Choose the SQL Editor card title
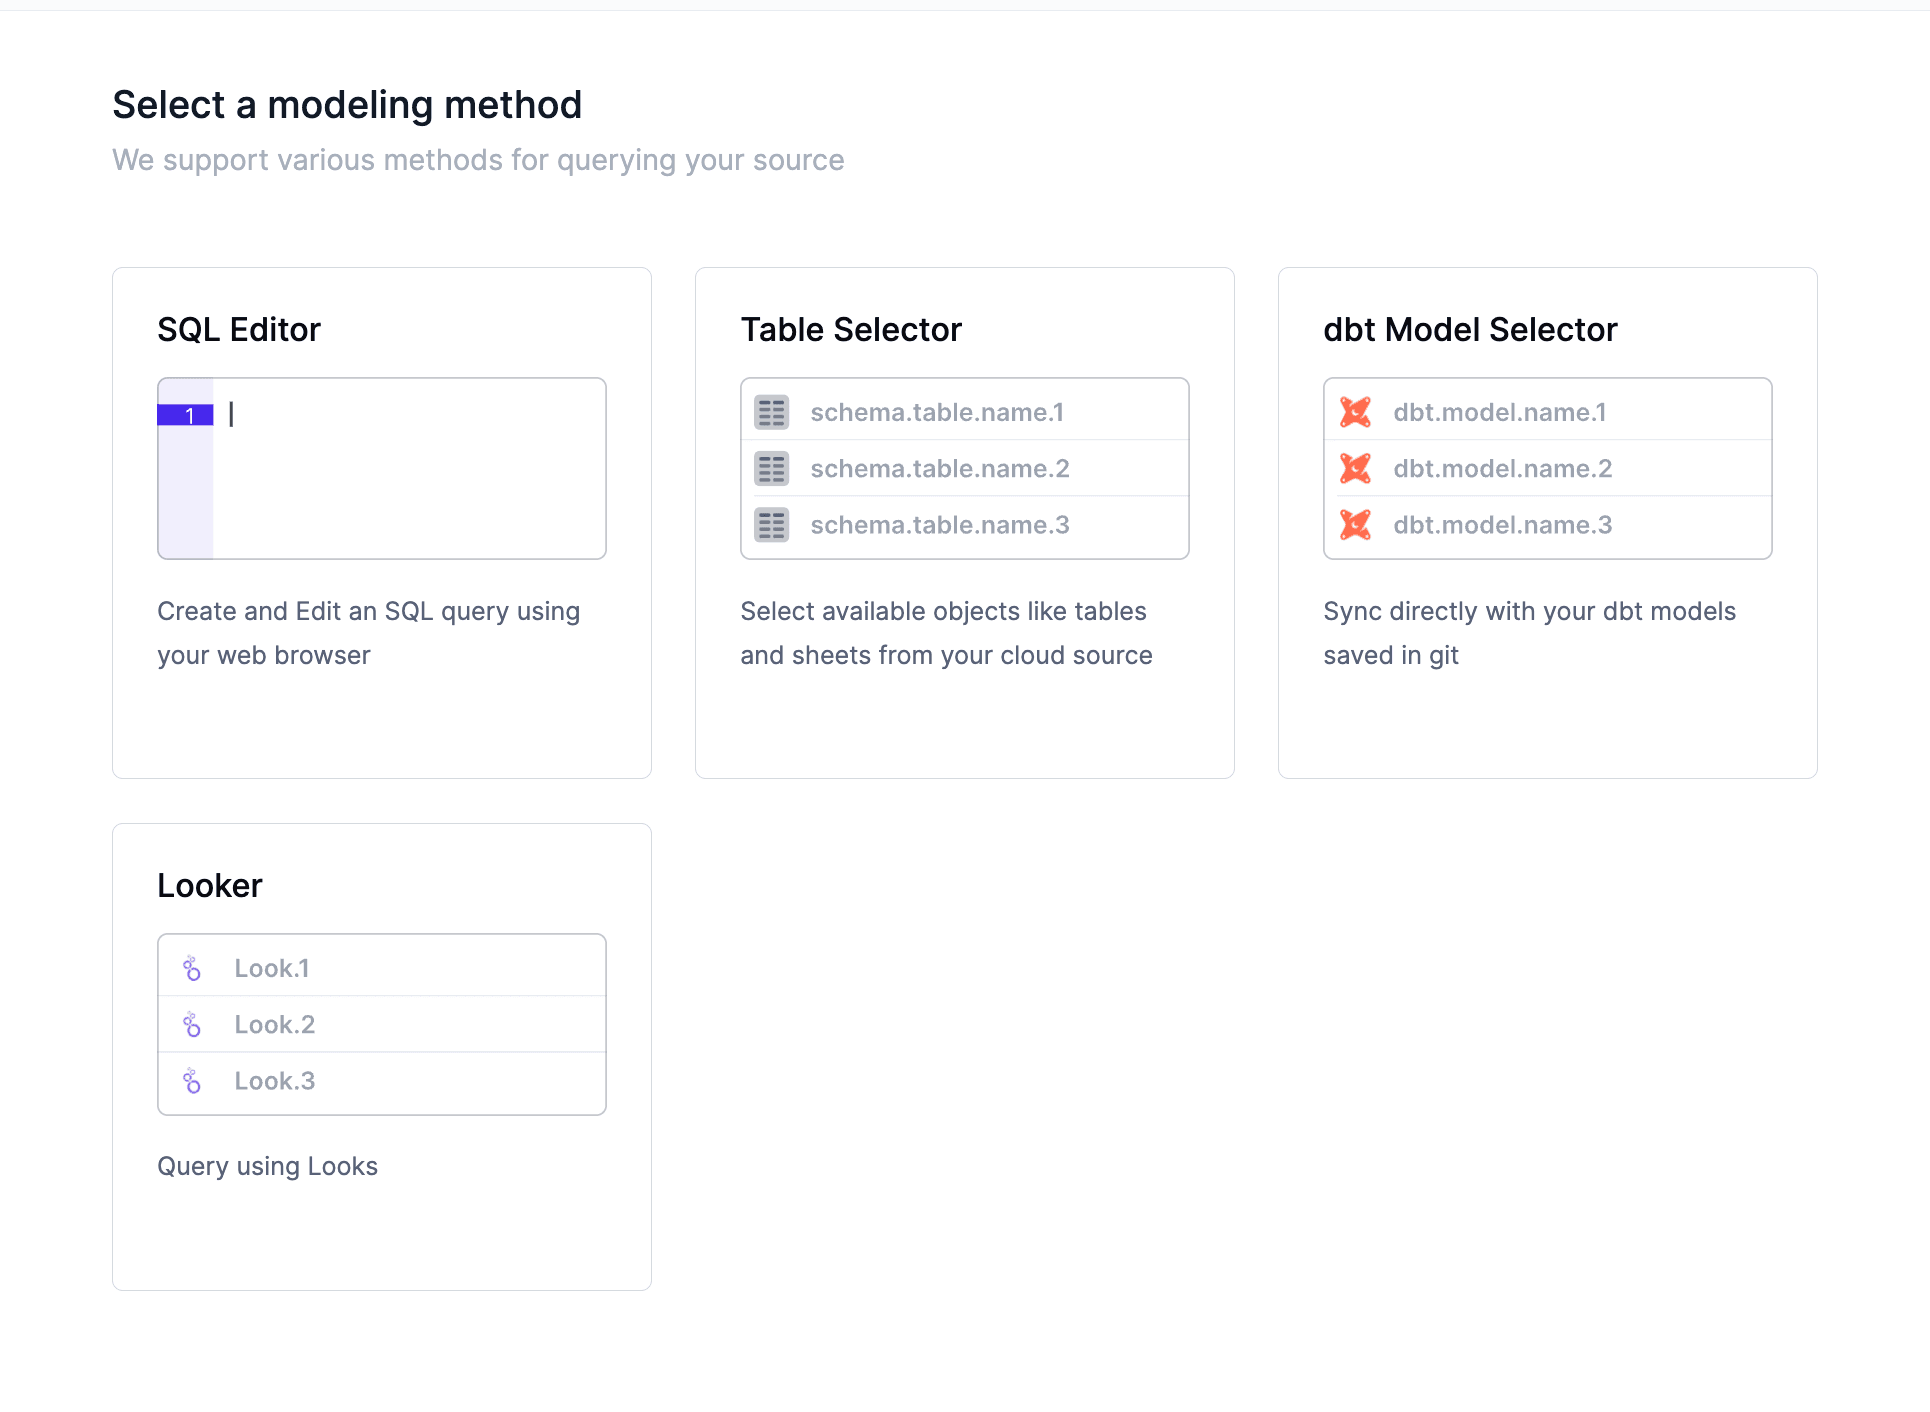The width and height of the screenshot is (1930, 1412). pyautogui.click(x=239, y=330)
